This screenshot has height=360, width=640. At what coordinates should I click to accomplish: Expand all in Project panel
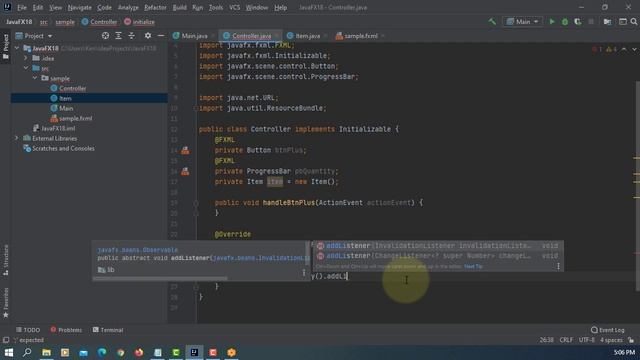click(x=118, y=36)
